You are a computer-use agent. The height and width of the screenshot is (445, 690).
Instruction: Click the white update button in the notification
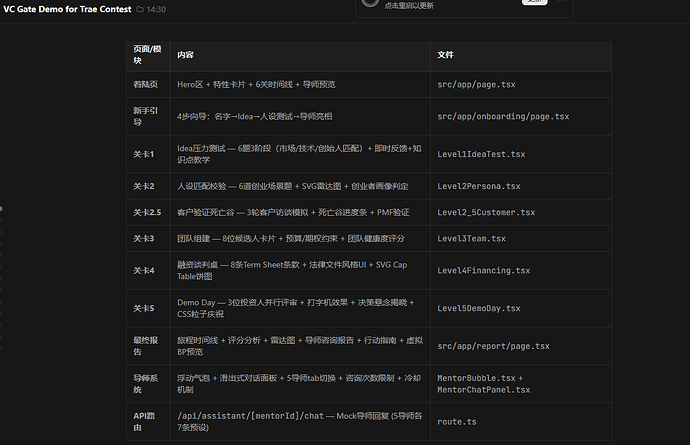pos(535,2)
